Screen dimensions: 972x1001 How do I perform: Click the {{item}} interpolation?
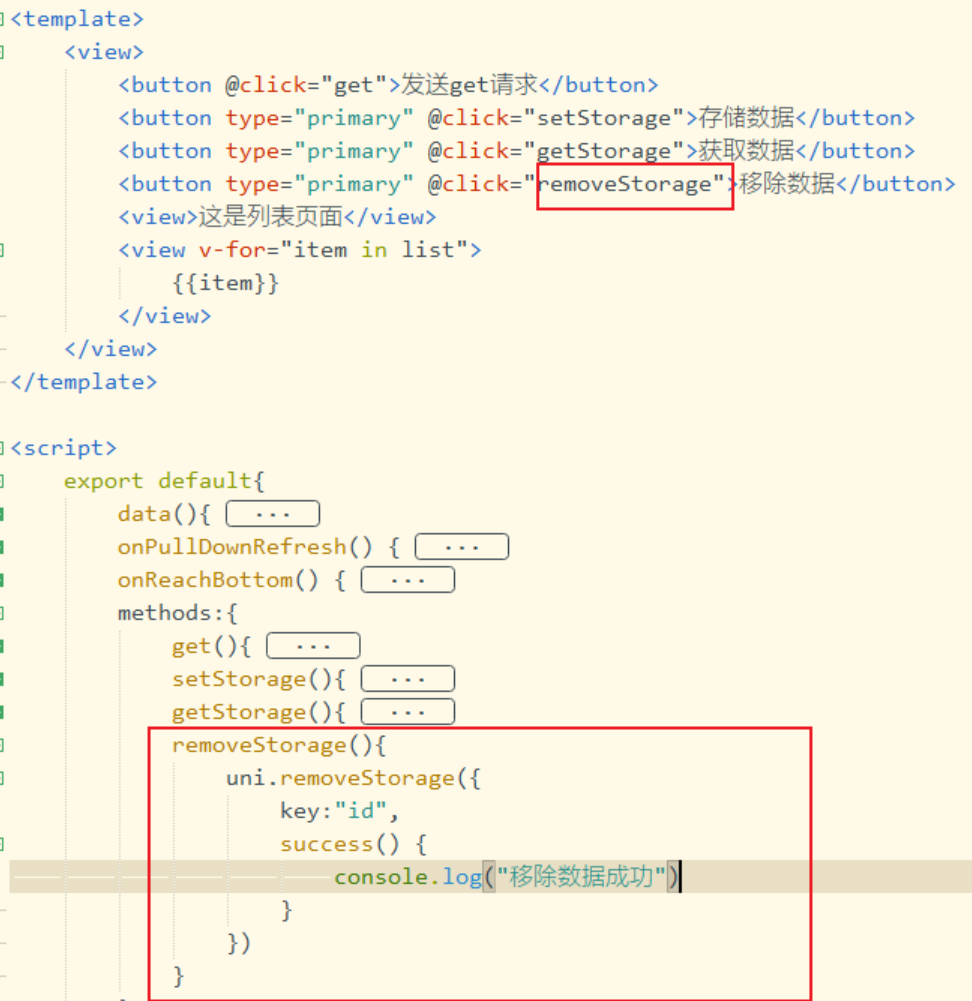coord(226,283)
